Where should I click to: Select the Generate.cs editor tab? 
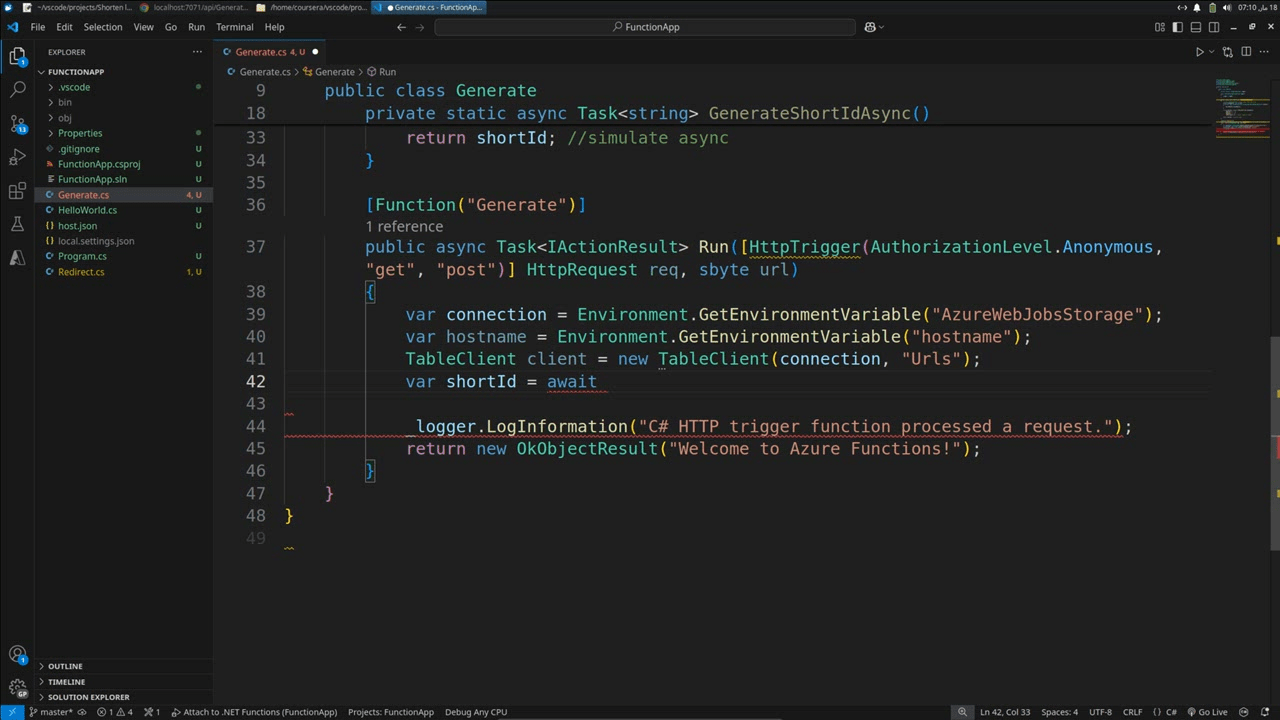pos(262,51)
